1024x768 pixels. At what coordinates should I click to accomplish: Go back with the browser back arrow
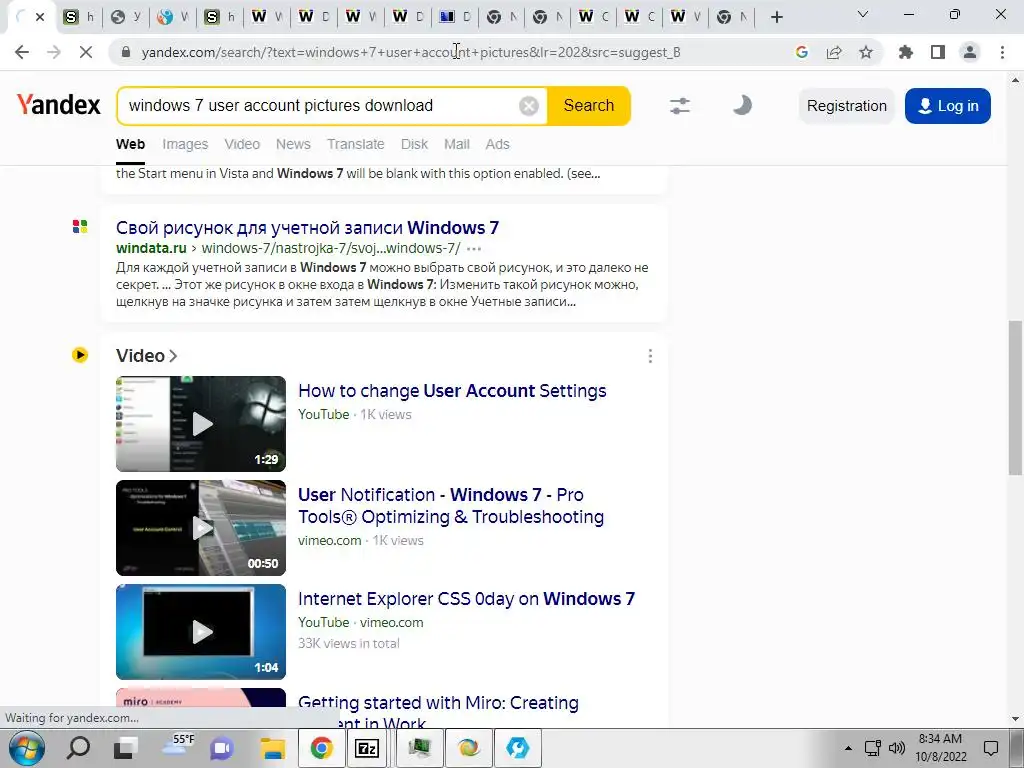tap(22, 52)
